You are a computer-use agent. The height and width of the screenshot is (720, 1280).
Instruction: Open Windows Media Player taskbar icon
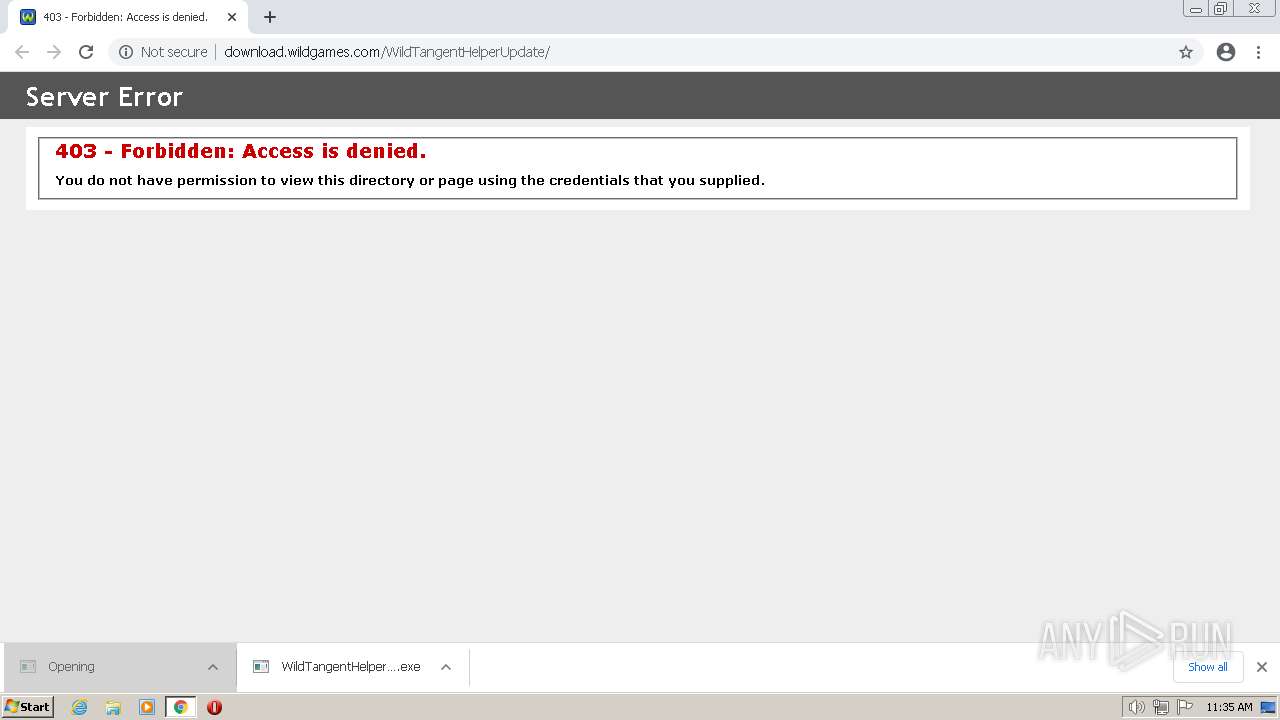tap(147, 707)
